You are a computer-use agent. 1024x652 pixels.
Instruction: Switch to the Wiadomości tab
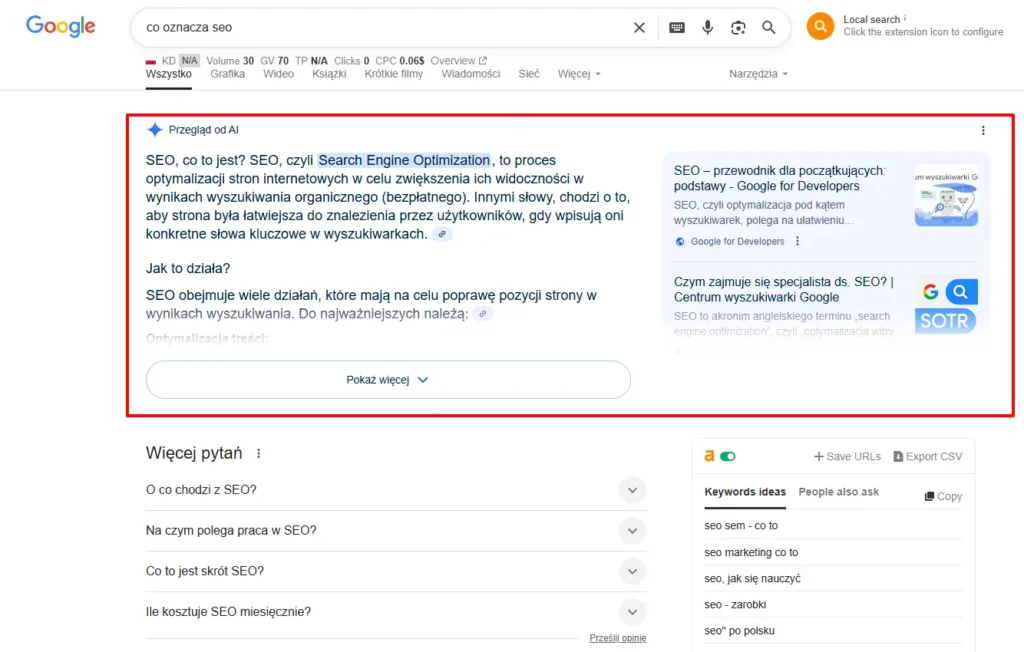pos(470,74)
